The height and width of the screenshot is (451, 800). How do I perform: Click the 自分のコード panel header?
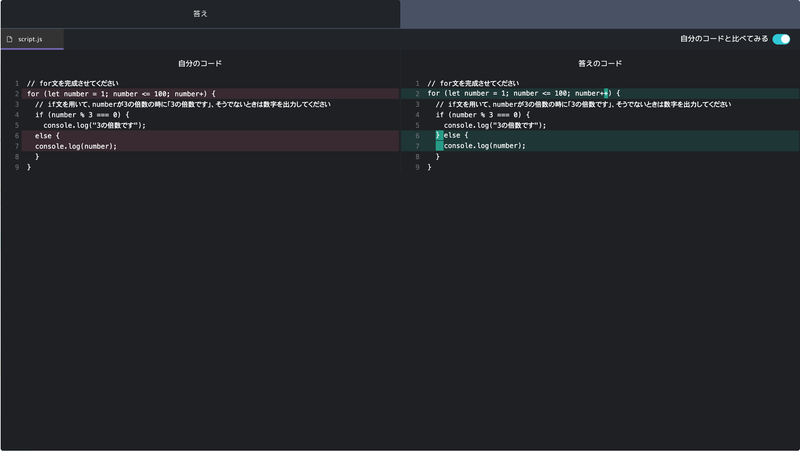(200, 63)
